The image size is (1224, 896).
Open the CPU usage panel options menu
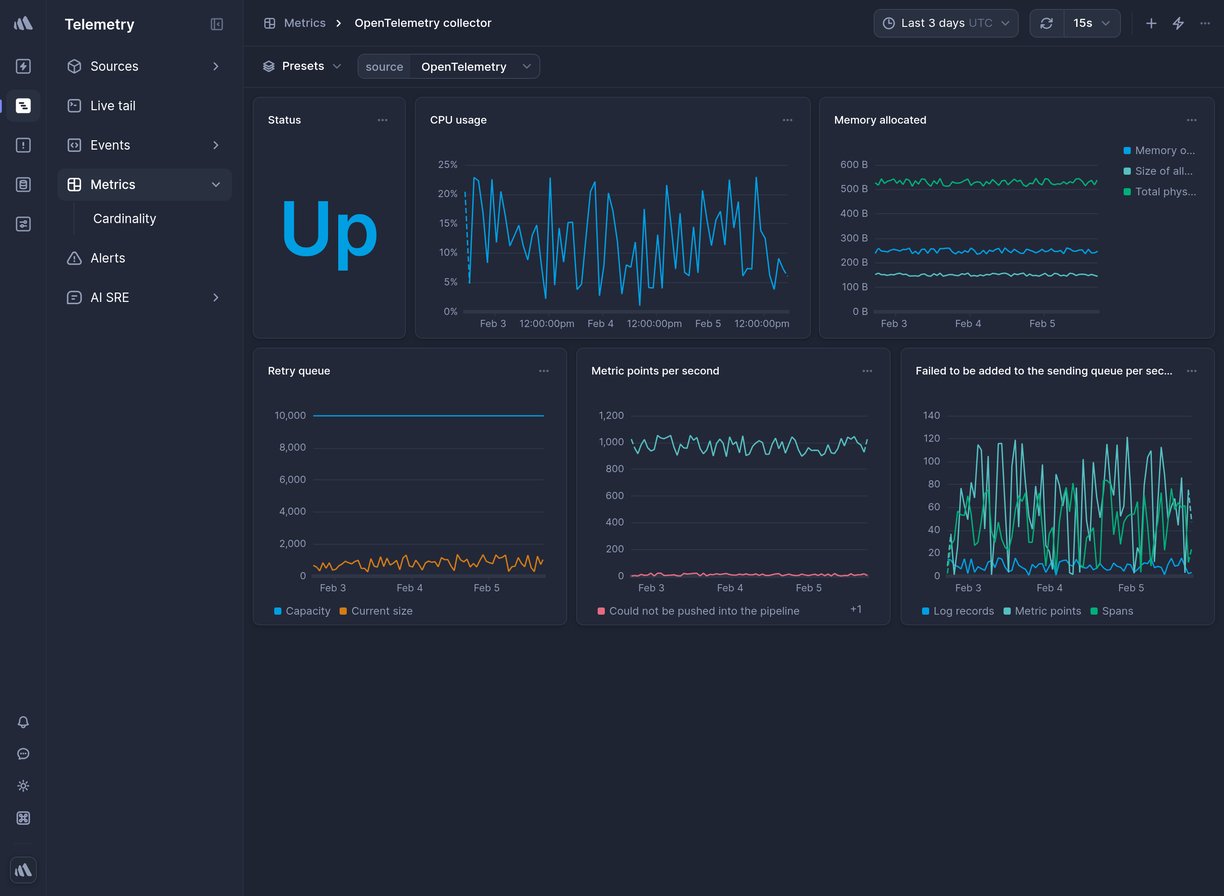click(x=788, y=119)
